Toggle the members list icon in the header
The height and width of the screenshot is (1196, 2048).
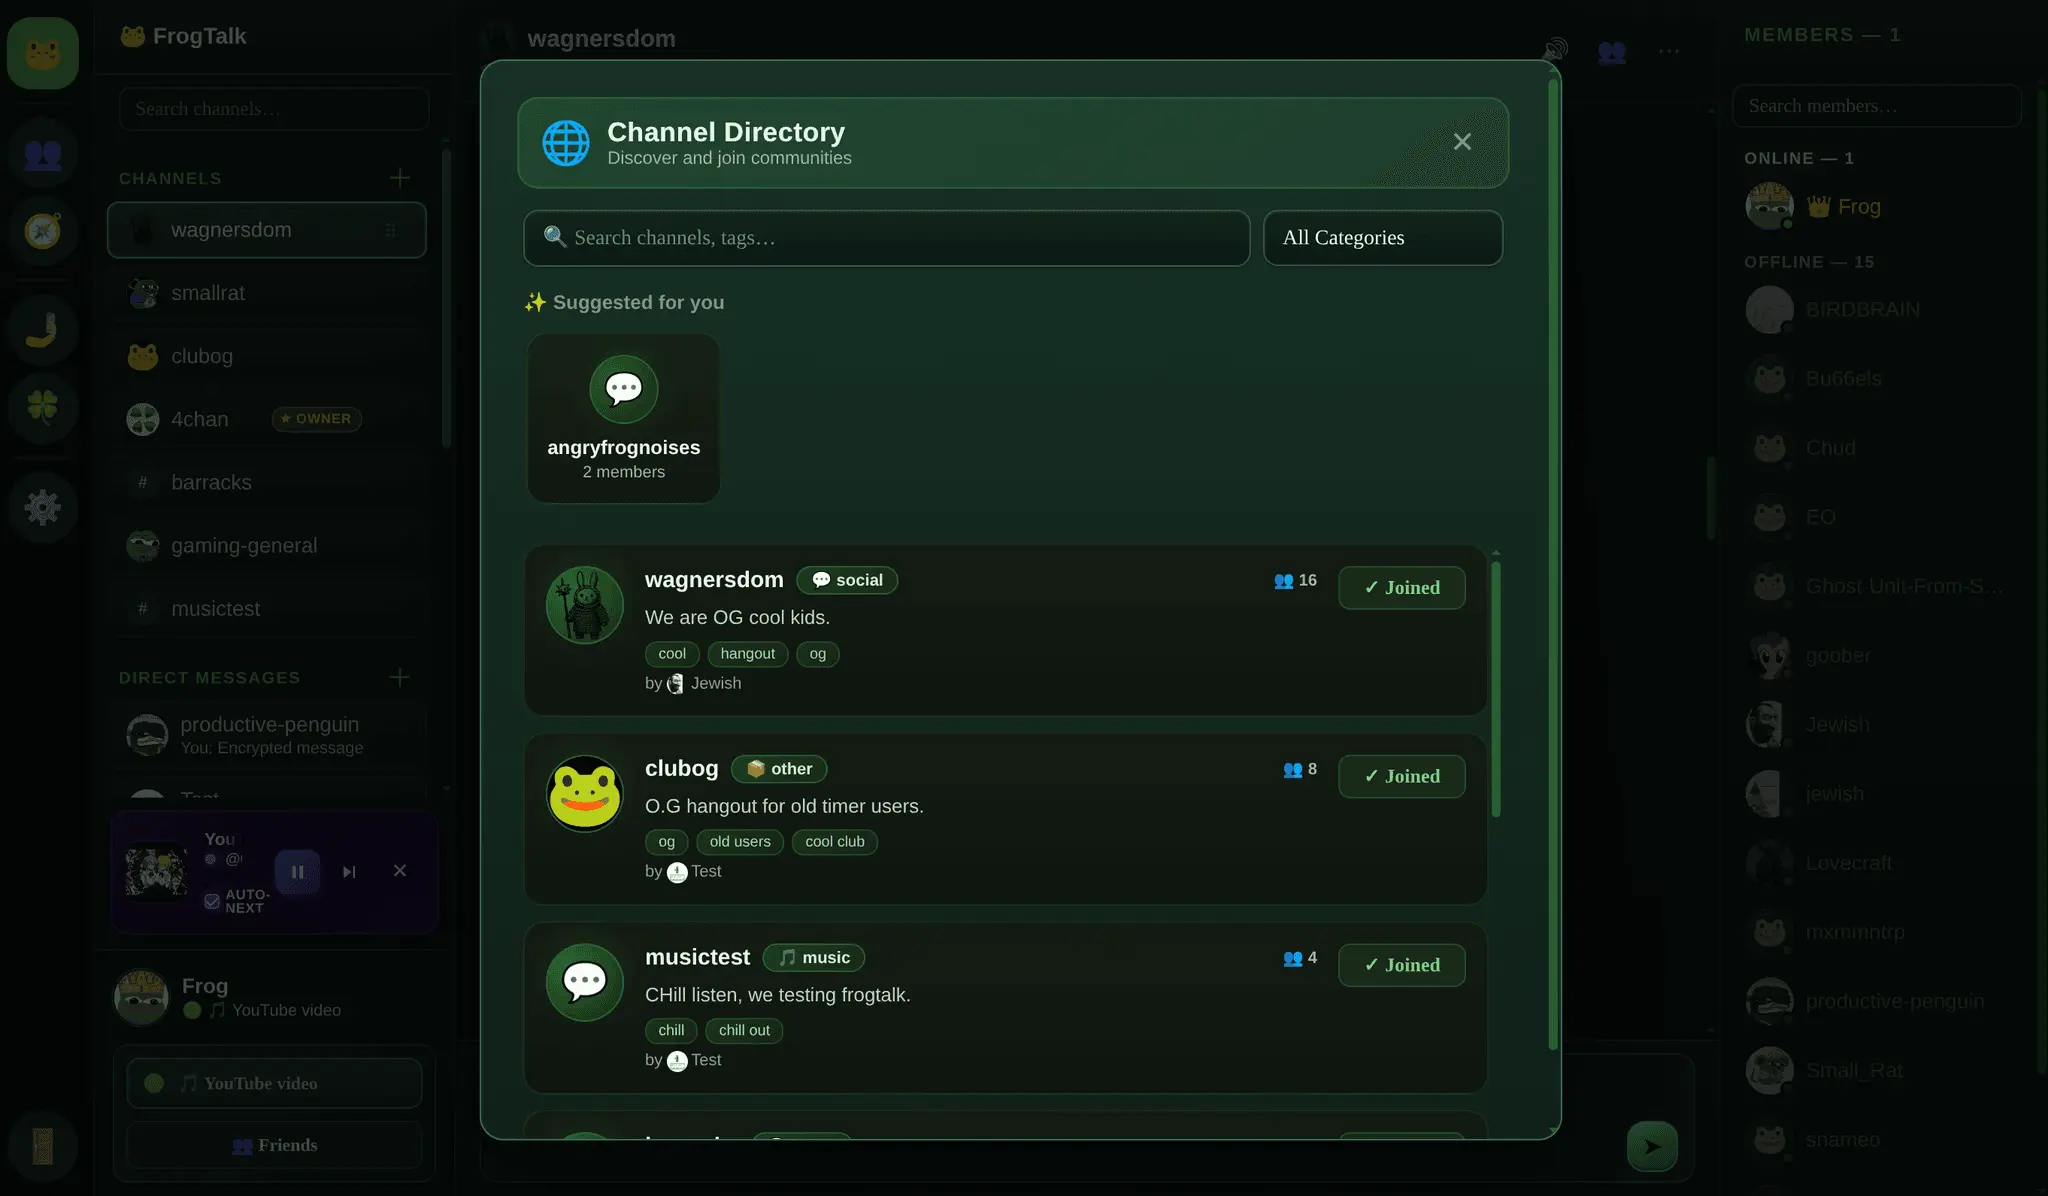[x=1612, y=50]
